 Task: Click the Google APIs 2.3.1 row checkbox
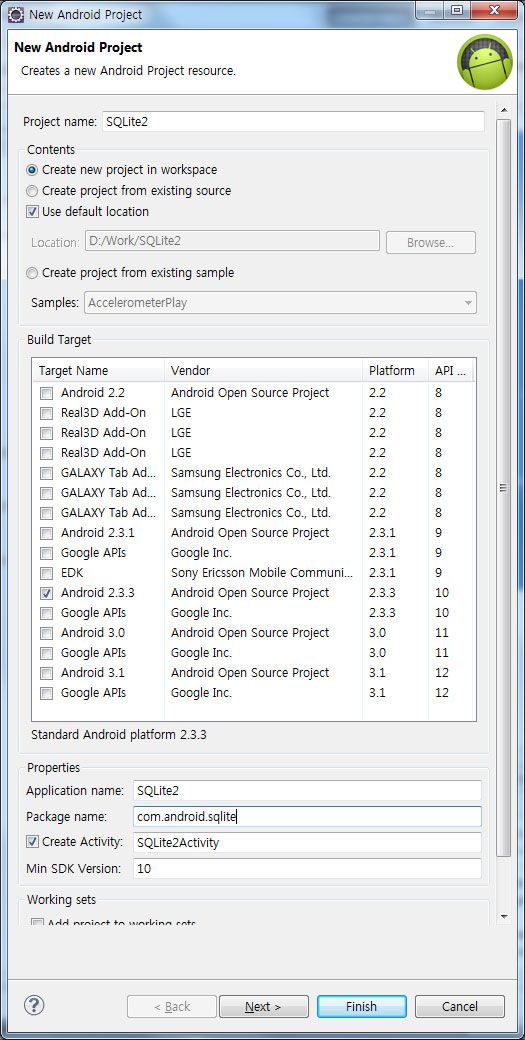pos(46,553)
